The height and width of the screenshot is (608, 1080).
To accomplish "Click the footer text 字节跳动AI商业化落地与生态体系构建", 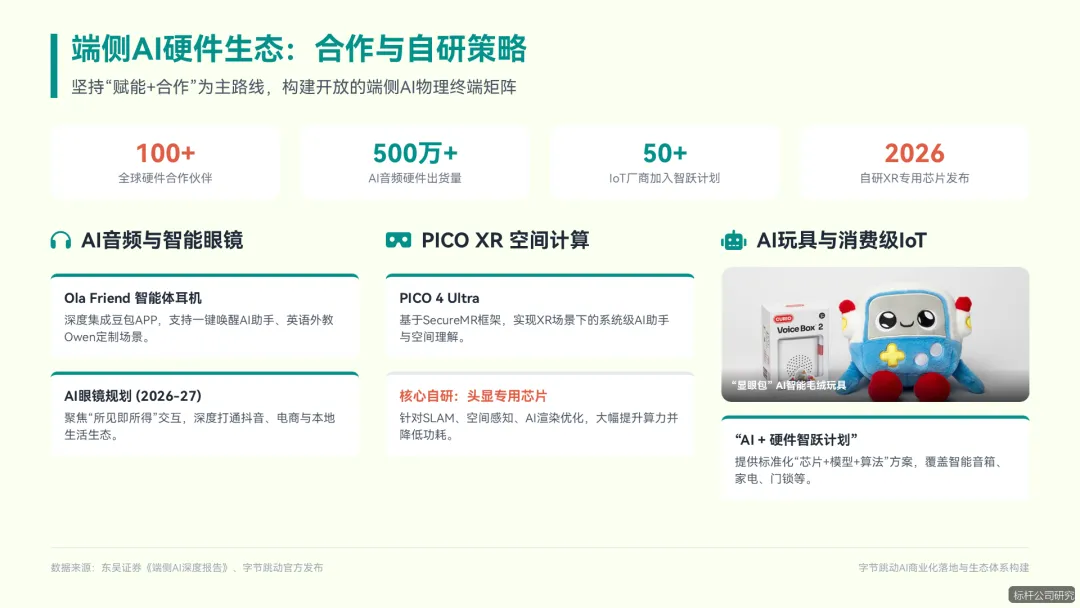I will point(944,568).
